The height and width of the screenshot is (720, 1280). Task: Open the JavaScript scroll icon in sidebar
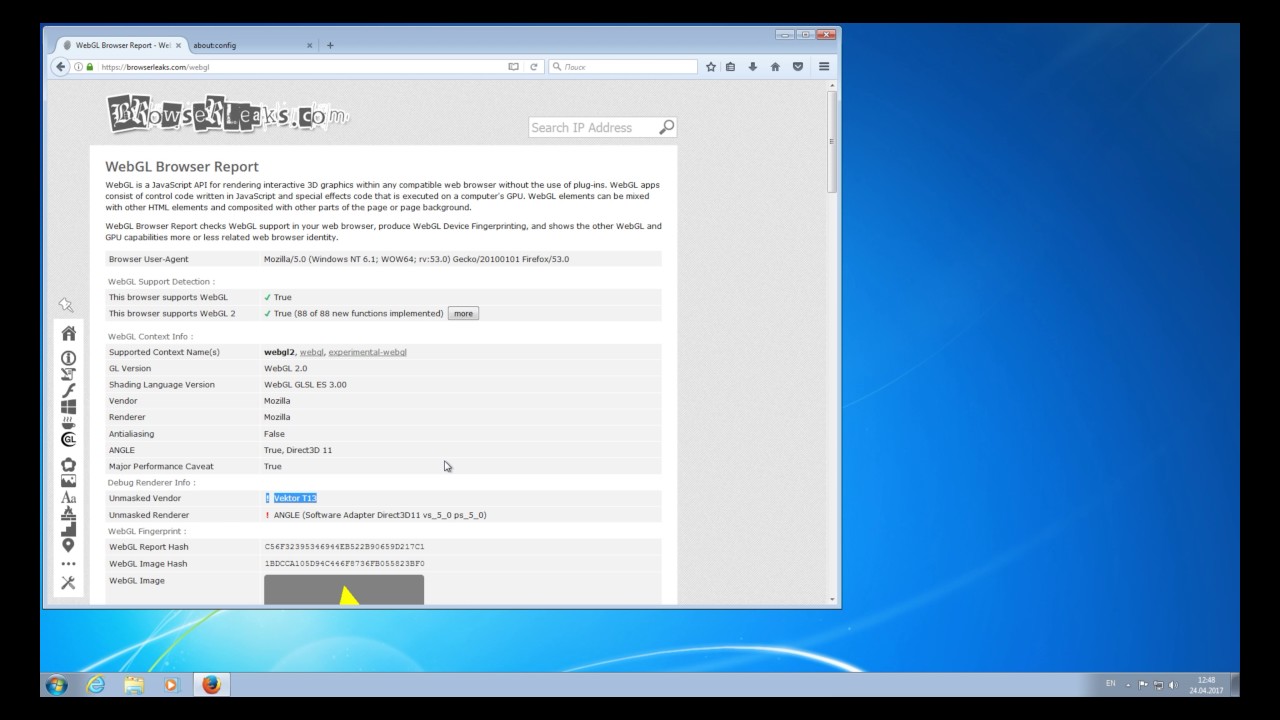(x=68, y=374)
